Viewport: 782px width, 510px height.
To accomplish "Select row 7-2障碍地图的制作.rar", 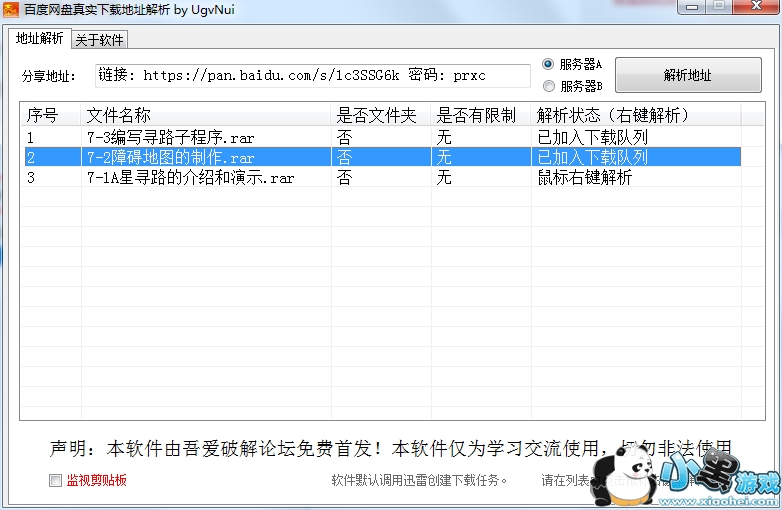I will pyautogui.click(x=383, y=157).
